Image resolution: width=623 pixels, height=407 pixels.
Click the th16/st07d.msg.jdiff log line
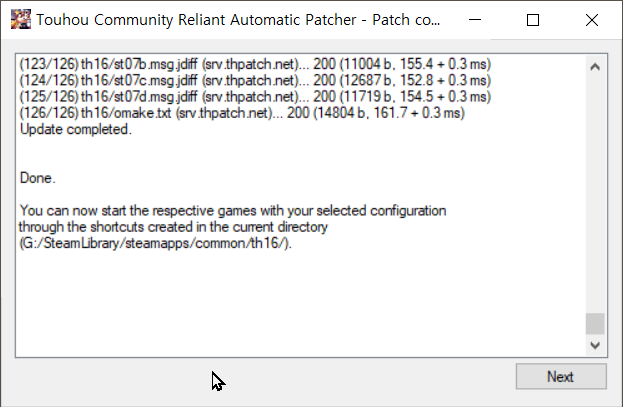coord(255,97)
